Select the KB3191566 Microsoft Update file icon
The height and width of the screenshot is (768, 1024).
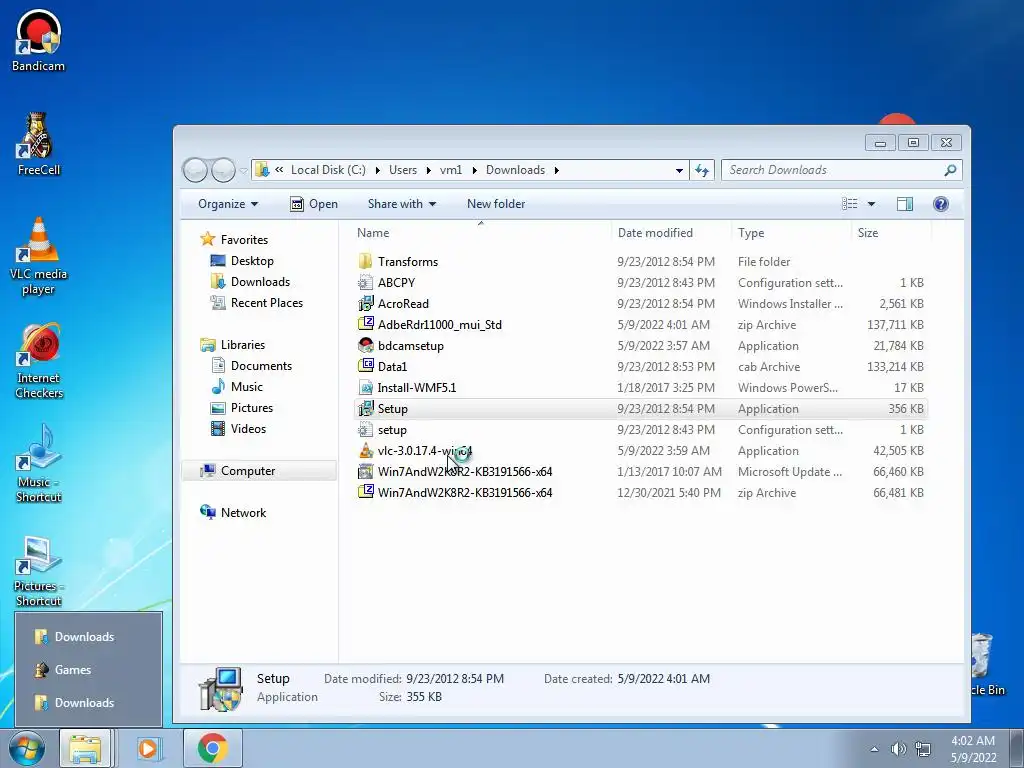pyautogui.click(x=366, y=472)
